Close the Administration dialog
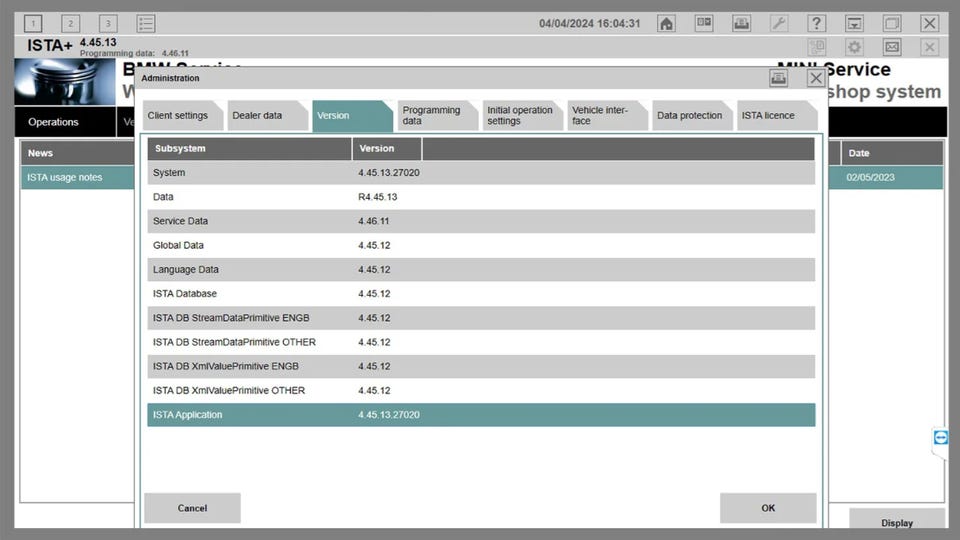 816,78
